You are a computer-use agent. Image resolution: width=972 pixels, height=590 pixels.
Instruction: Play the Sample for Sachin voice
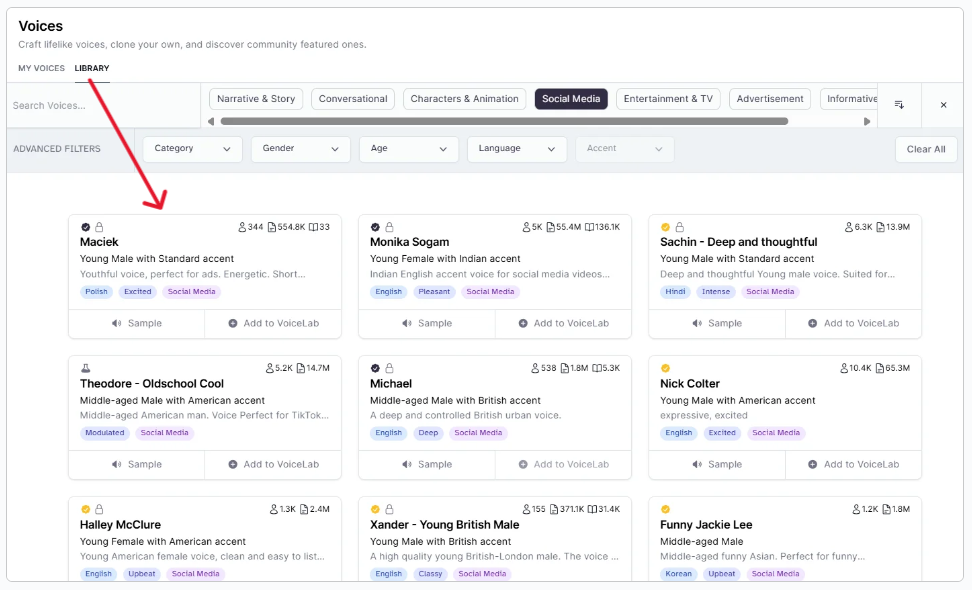[x=717, y=324]
